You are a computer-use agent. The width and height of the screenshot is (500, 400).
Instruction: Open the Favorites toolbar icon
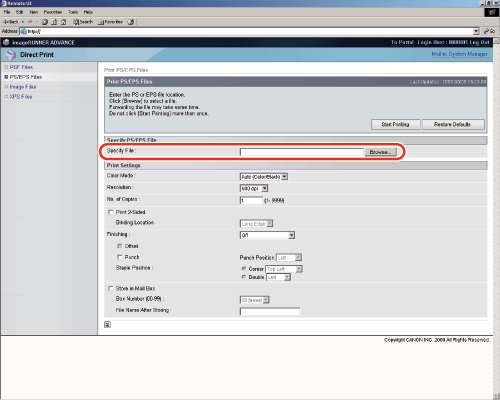111,22
